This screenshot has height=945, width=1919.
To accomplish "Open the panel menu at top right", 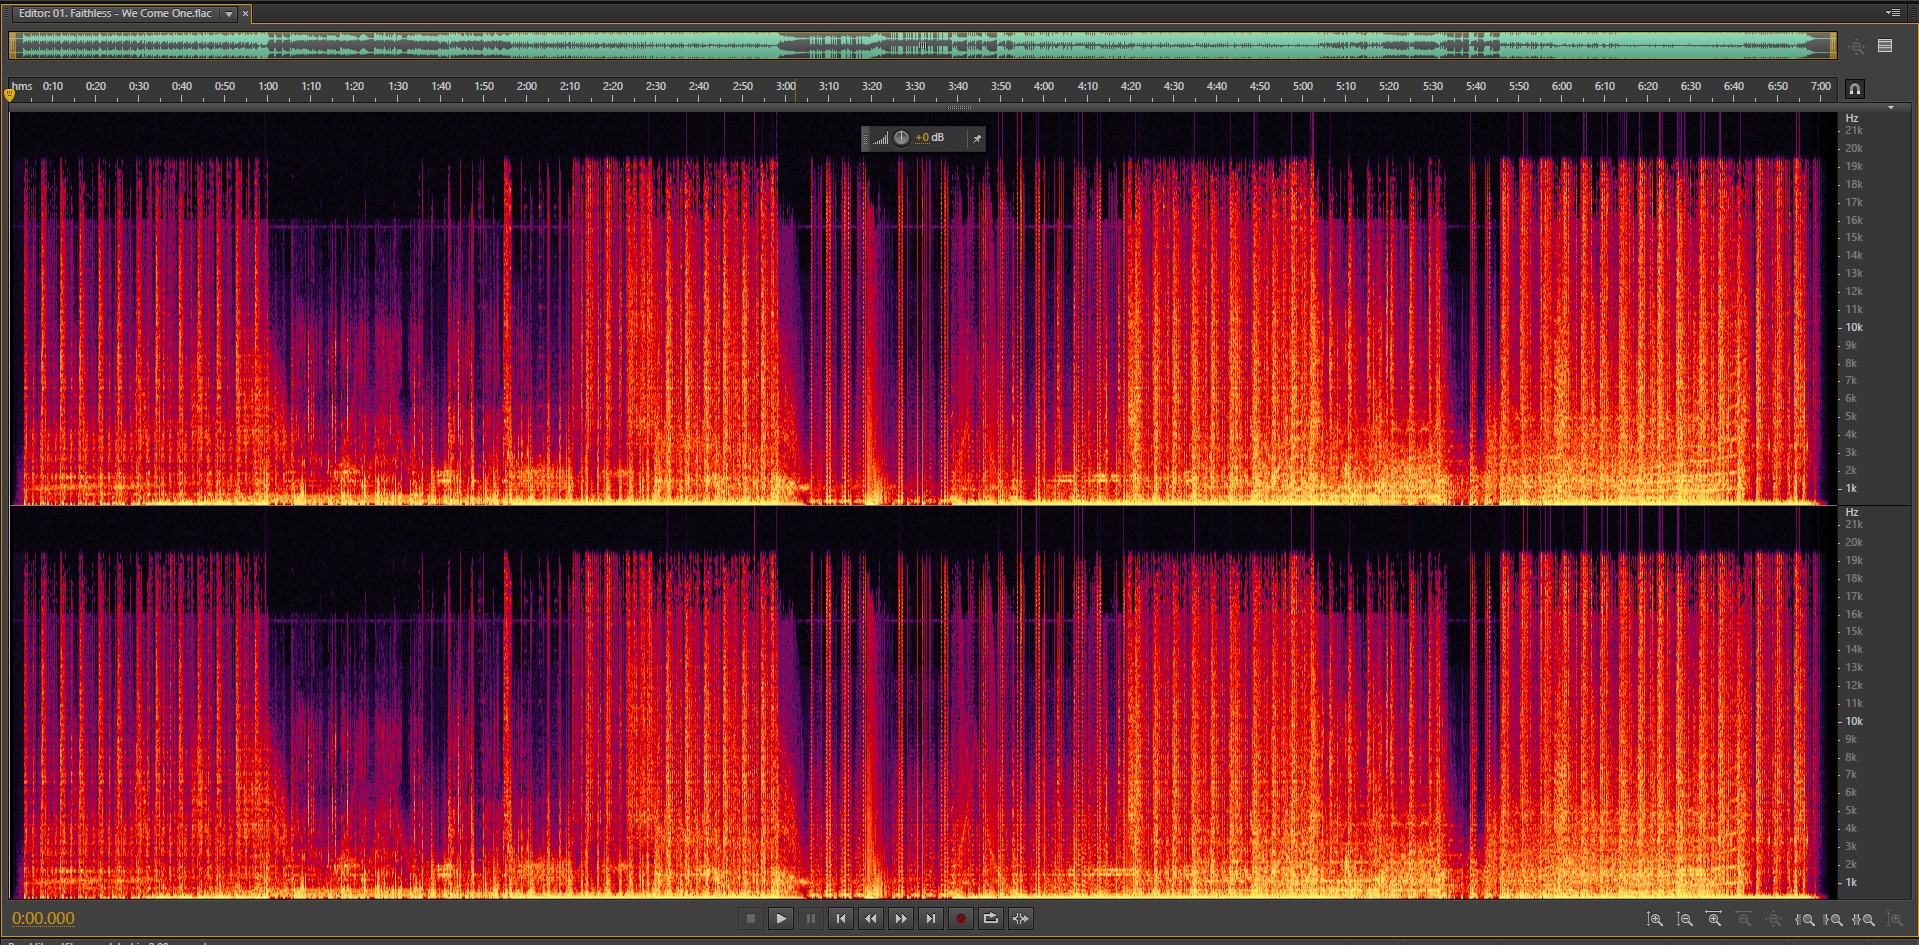I will 1892,13.
